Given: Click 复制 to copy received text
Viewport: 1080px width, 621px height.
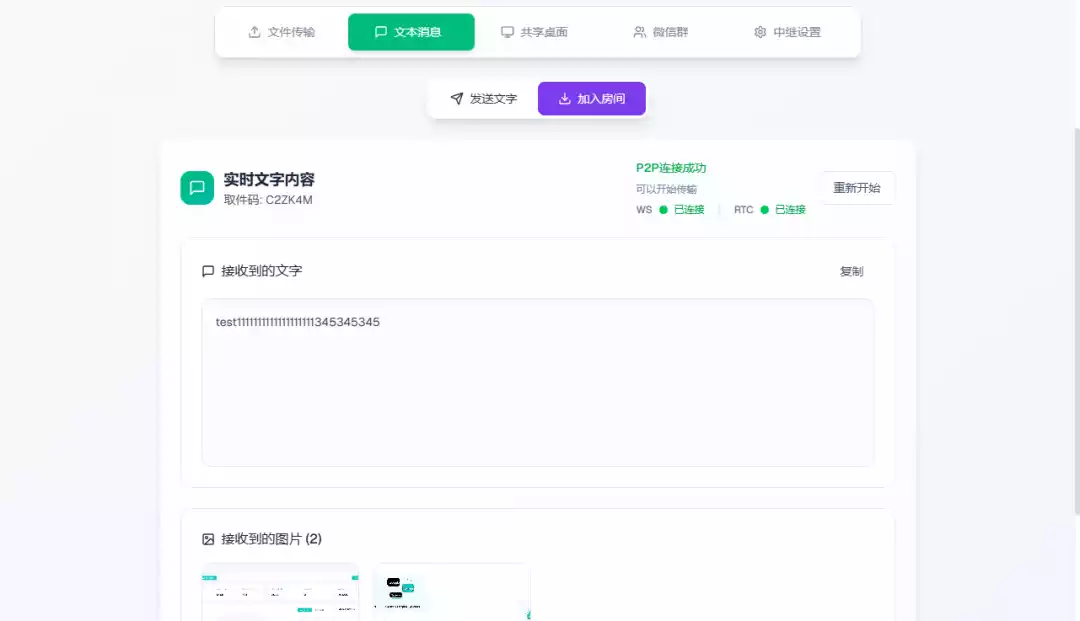Looking at the screenshot, I should tap(851, 270).
